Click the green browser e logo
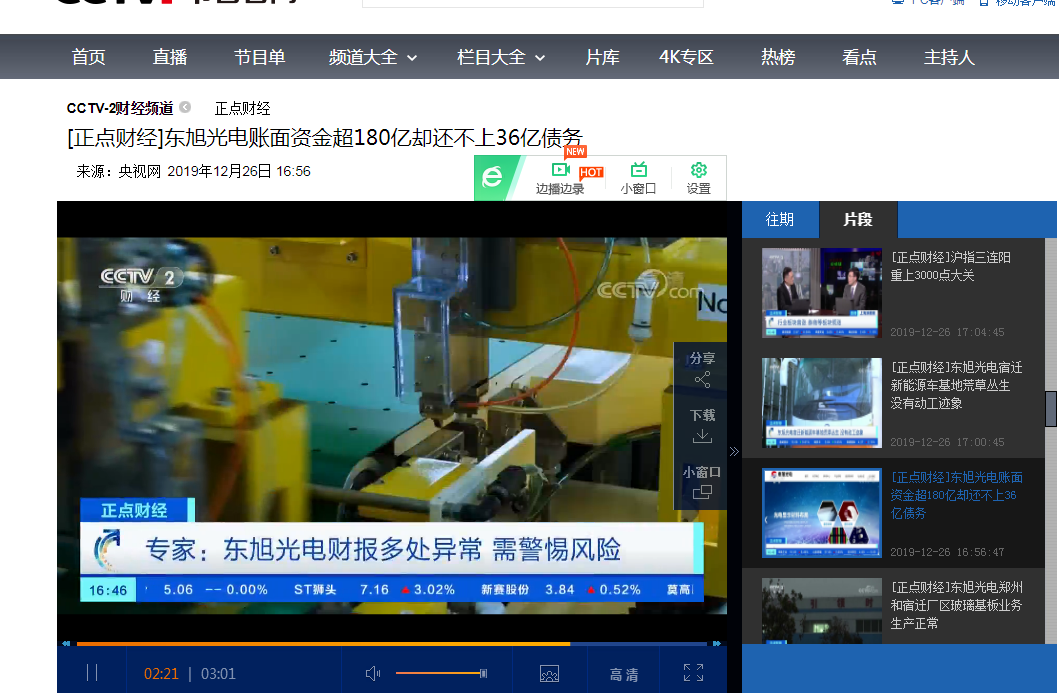Screen dimensions: 1059x693 pos(492,178)
